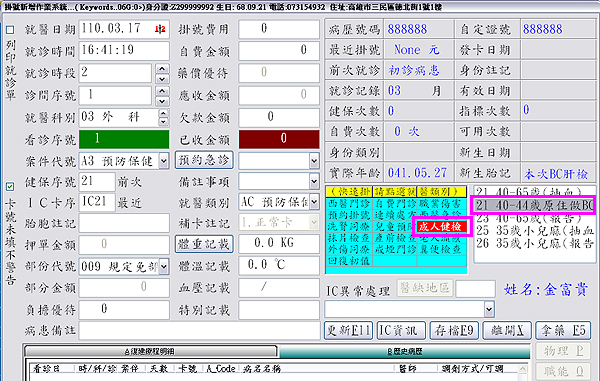The width and height of the screenshot is (600, 381).
Task: Decrease 診間序號 with the down arrow
Action: click(x=162, y=101)
